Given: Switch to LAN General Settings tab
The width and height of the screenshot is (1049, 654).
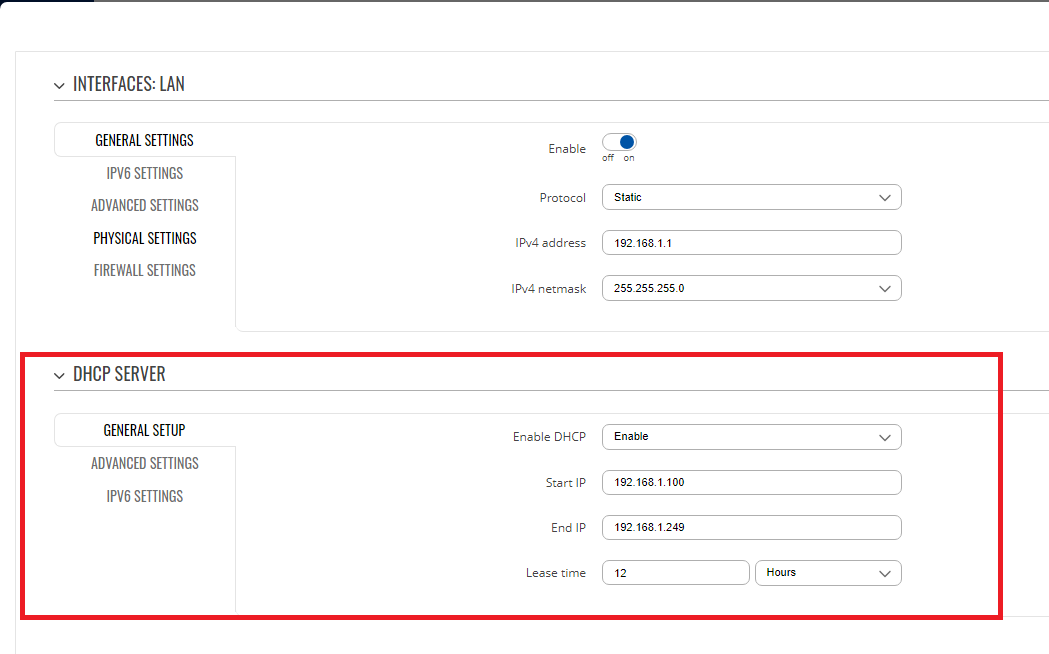Looking at the screenshot, I should pos(145,141).
